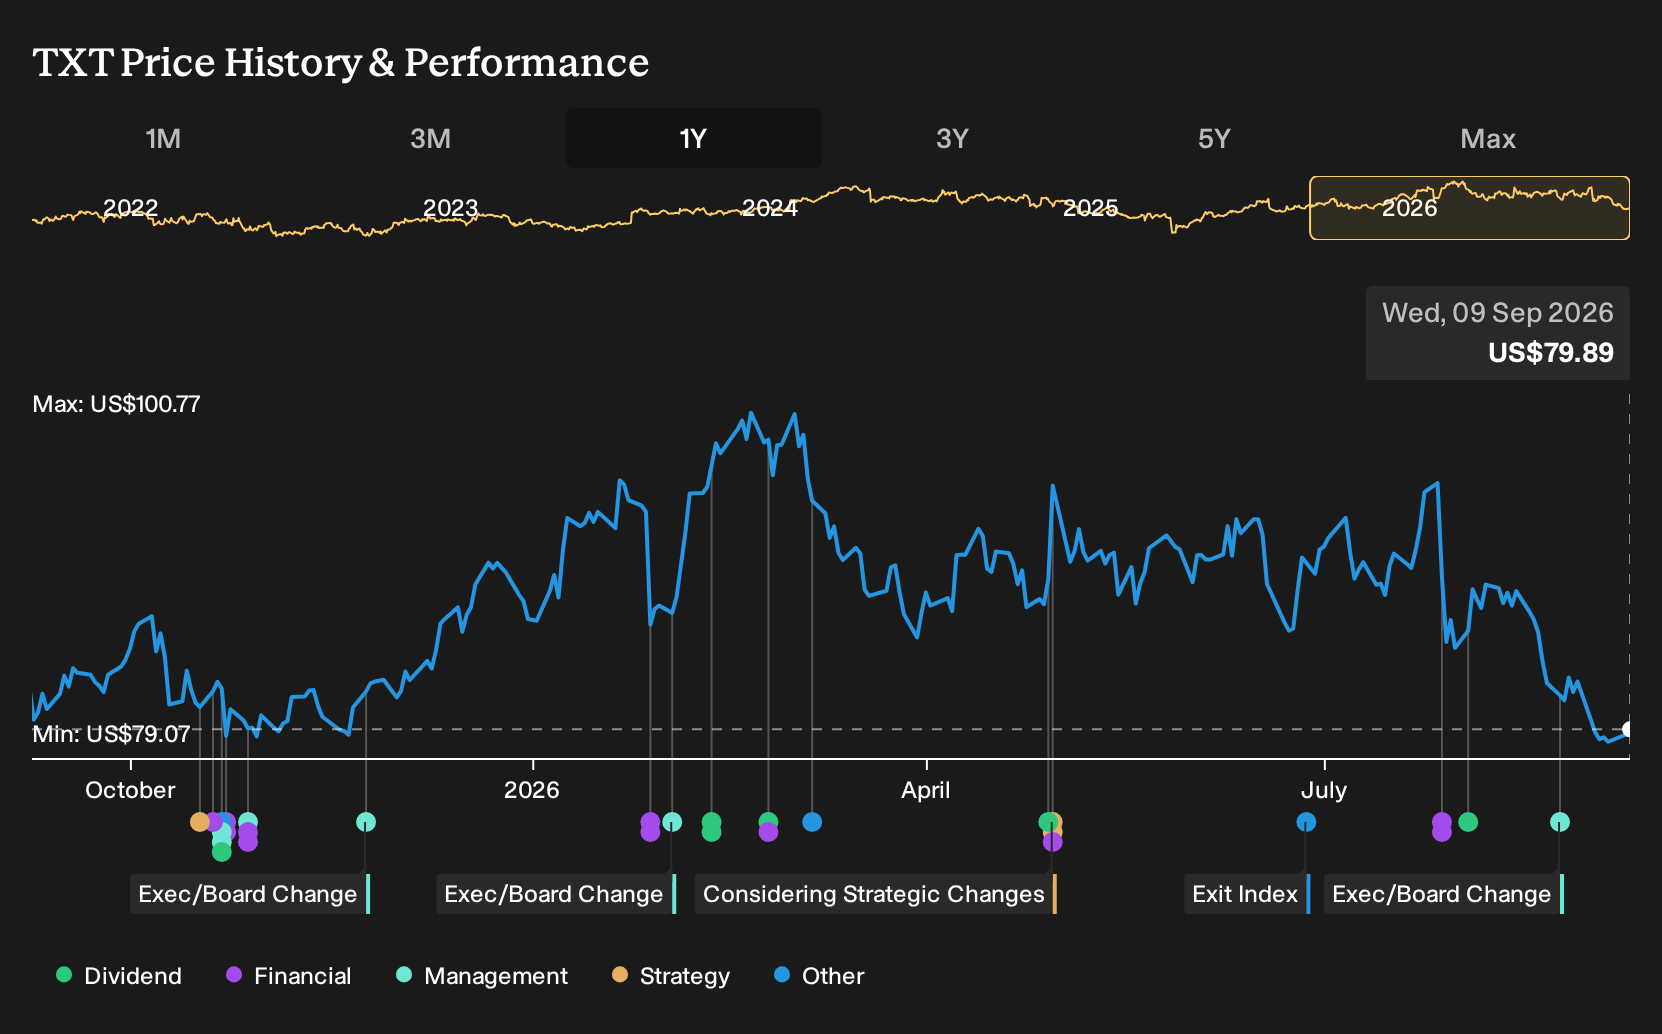Click the green Dividend marker in the October cluster
The width and height of the screenshot is (1662, 1034).
tap(222, 851)
